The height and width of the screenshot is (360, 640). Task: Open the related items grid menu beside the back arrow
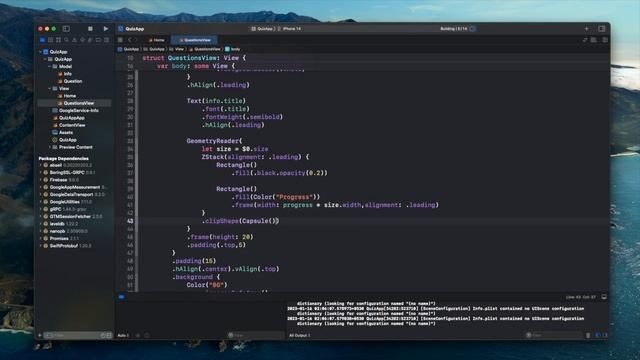(x=120, y=40)
